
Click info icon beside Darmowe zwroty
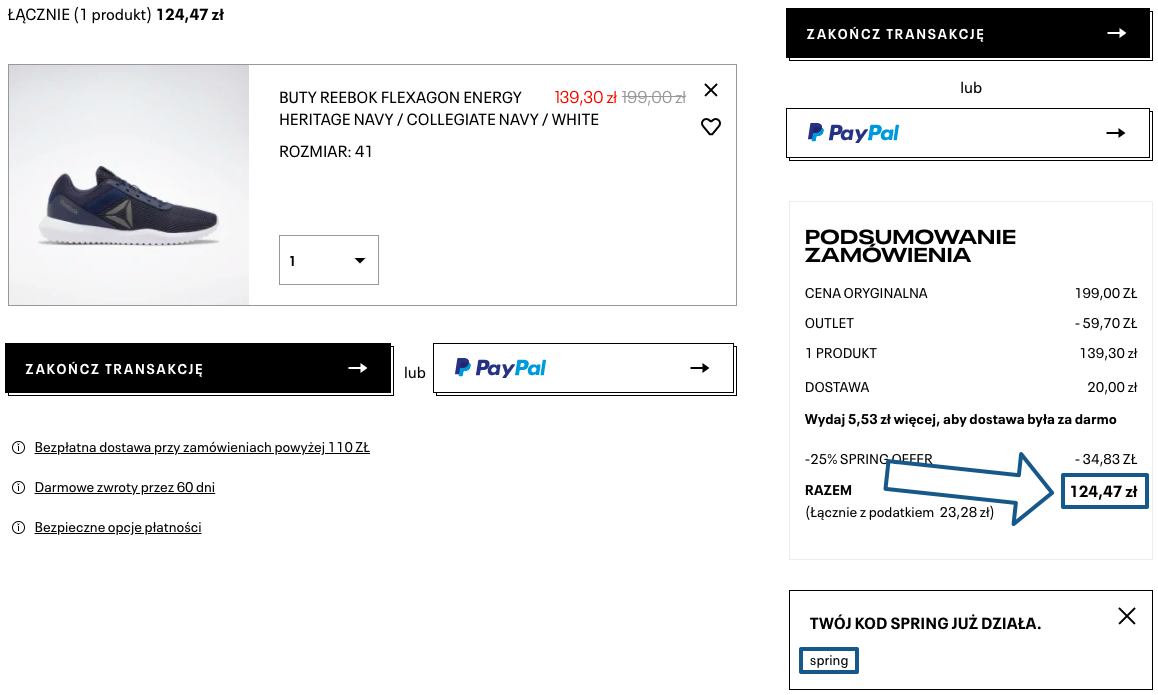[x=18, y=488]
